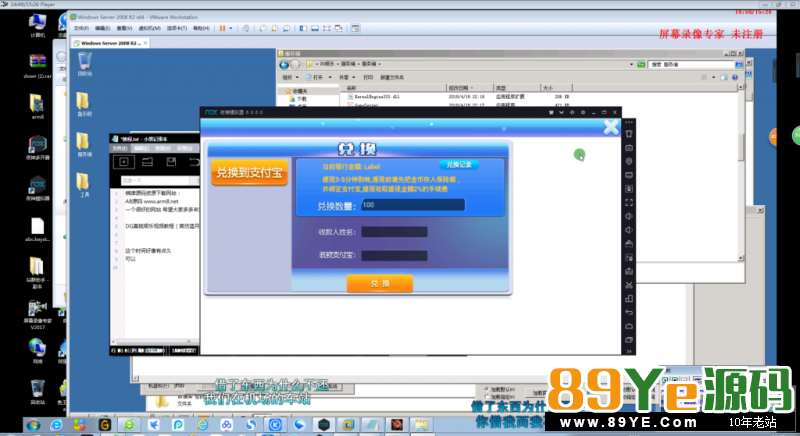Open the VMware 编辑(E) menu
Viewport: 800px width, 436px height.
point(102,29)
